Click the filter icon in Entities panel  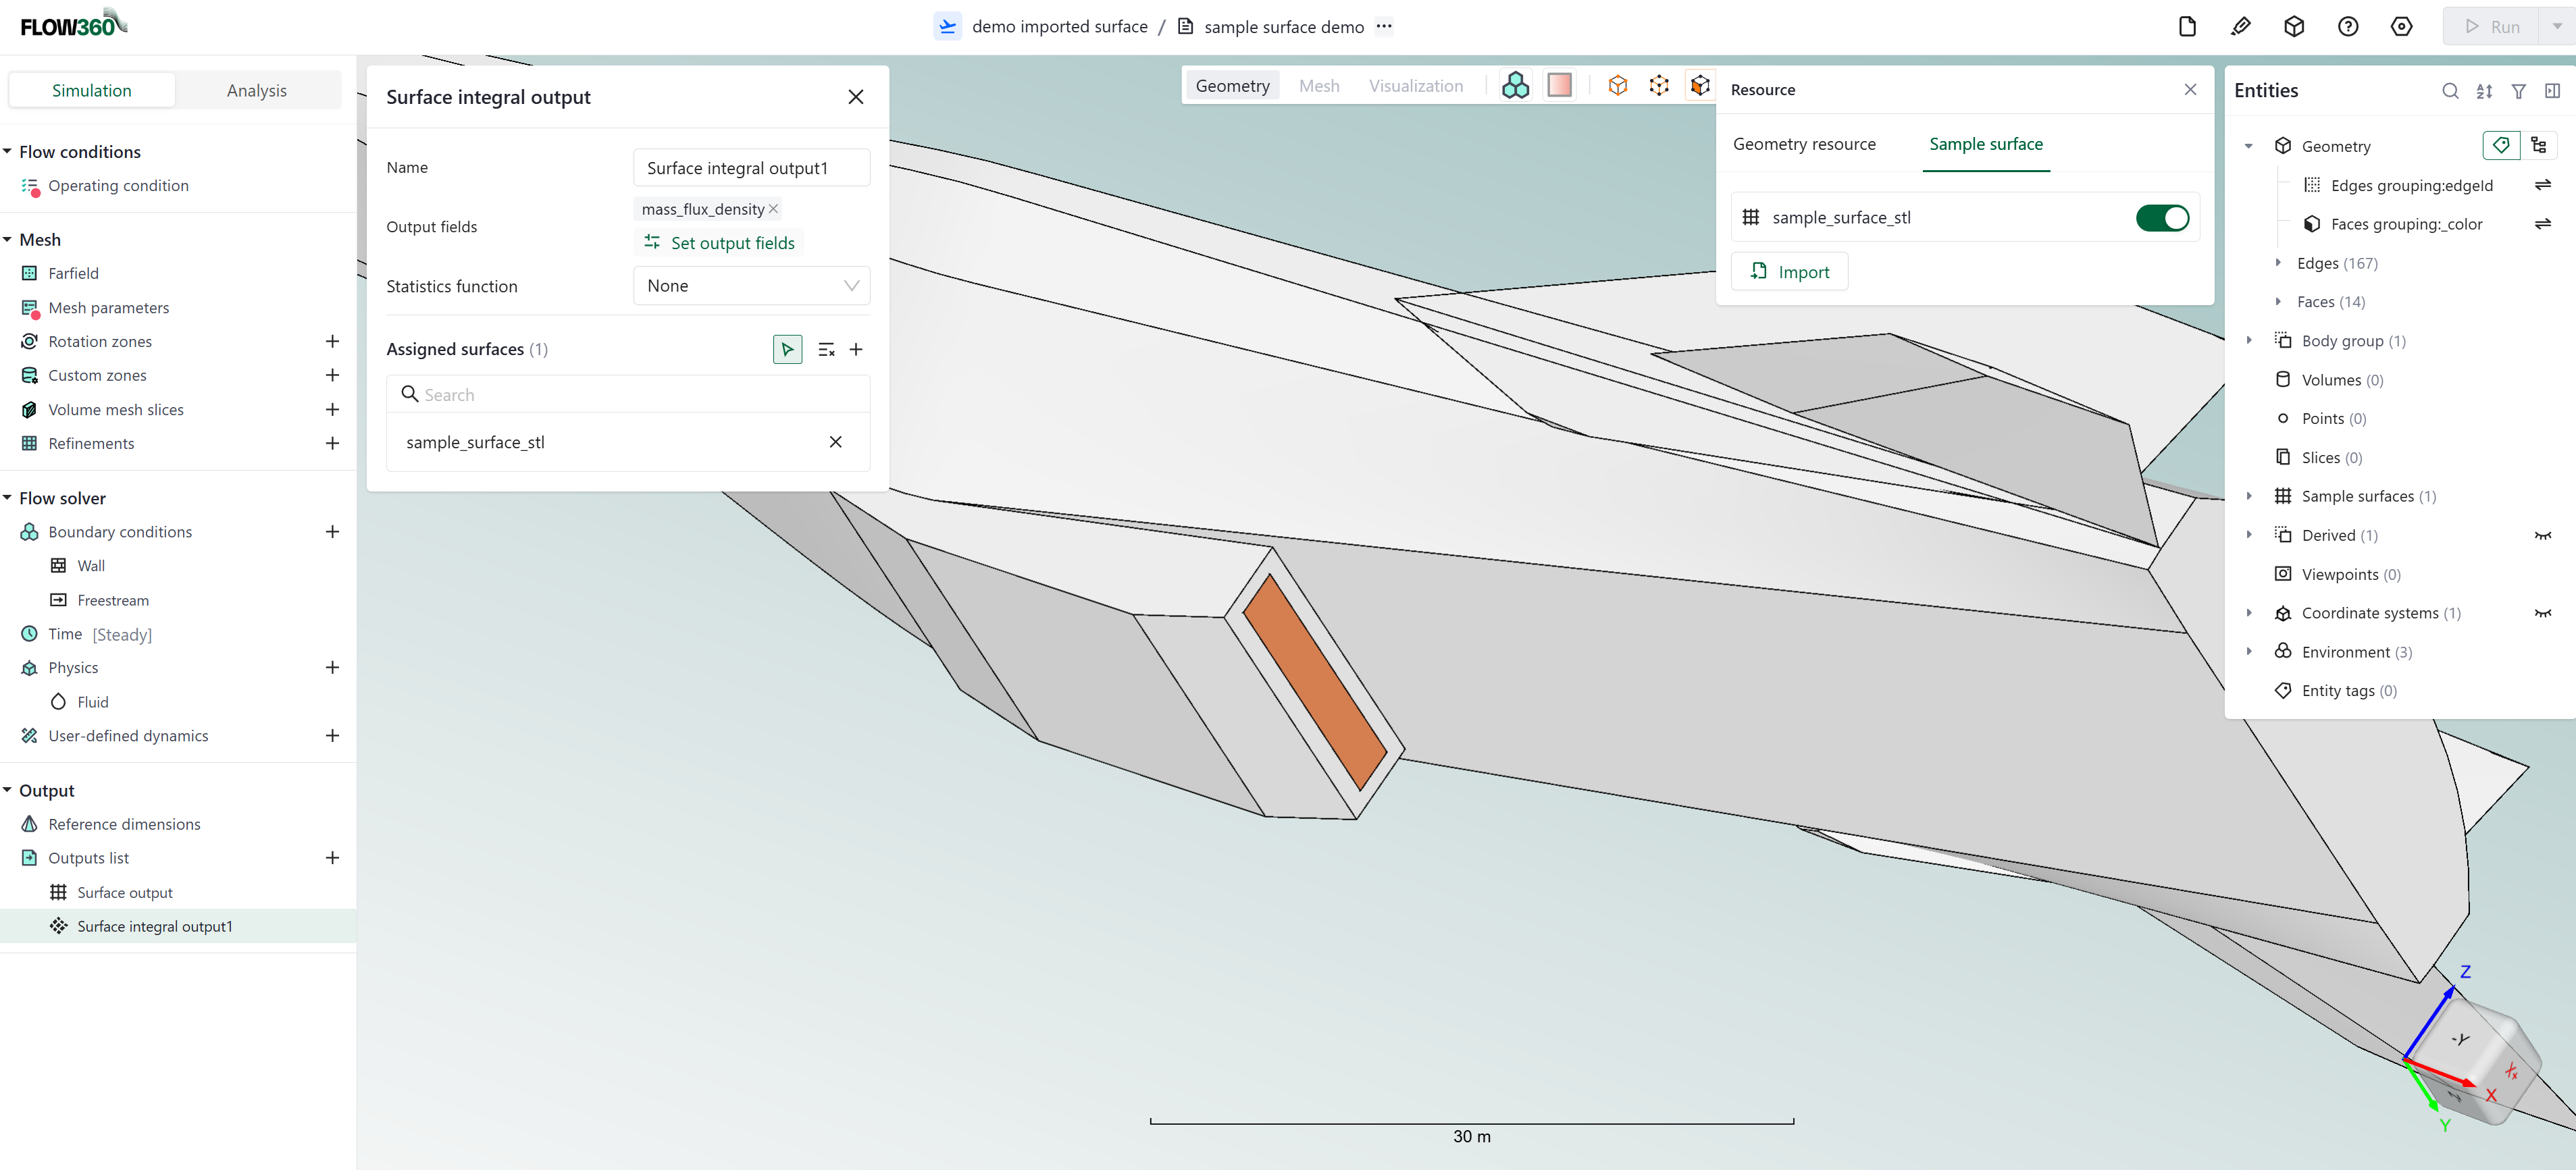(x=2519, y=91)
